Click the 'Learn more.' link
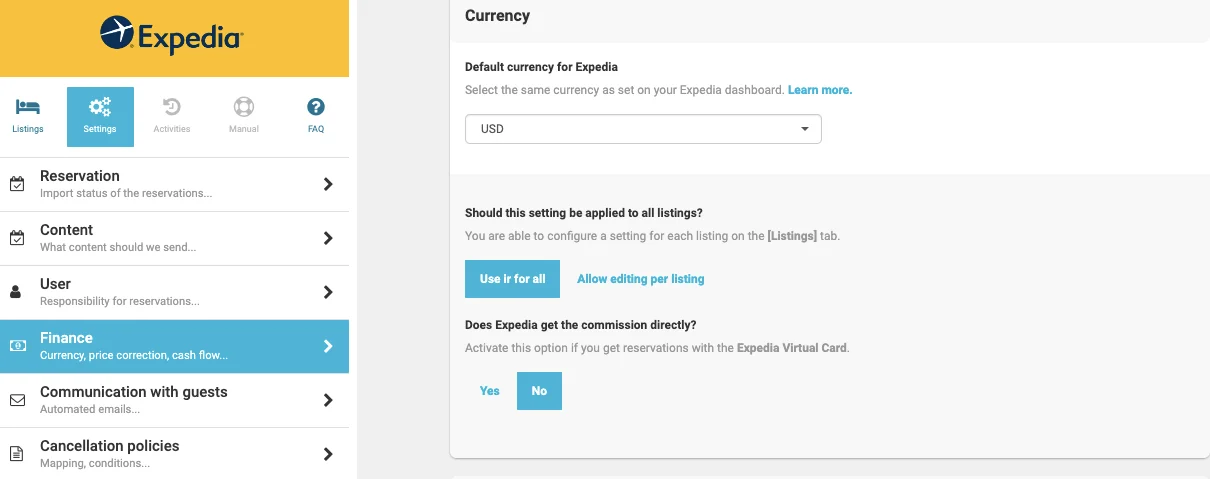This screenshot has height=479, width=1210. (x=820, y=90)
